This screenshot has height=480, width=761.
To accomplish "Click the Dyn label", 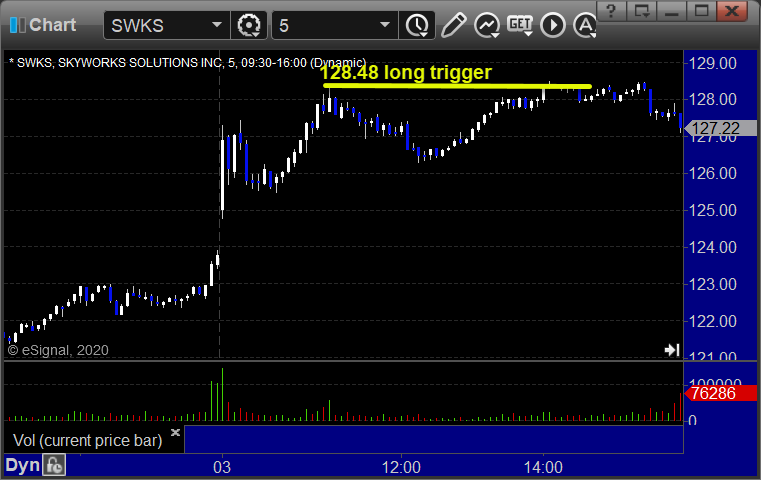I will click(22, 465).
